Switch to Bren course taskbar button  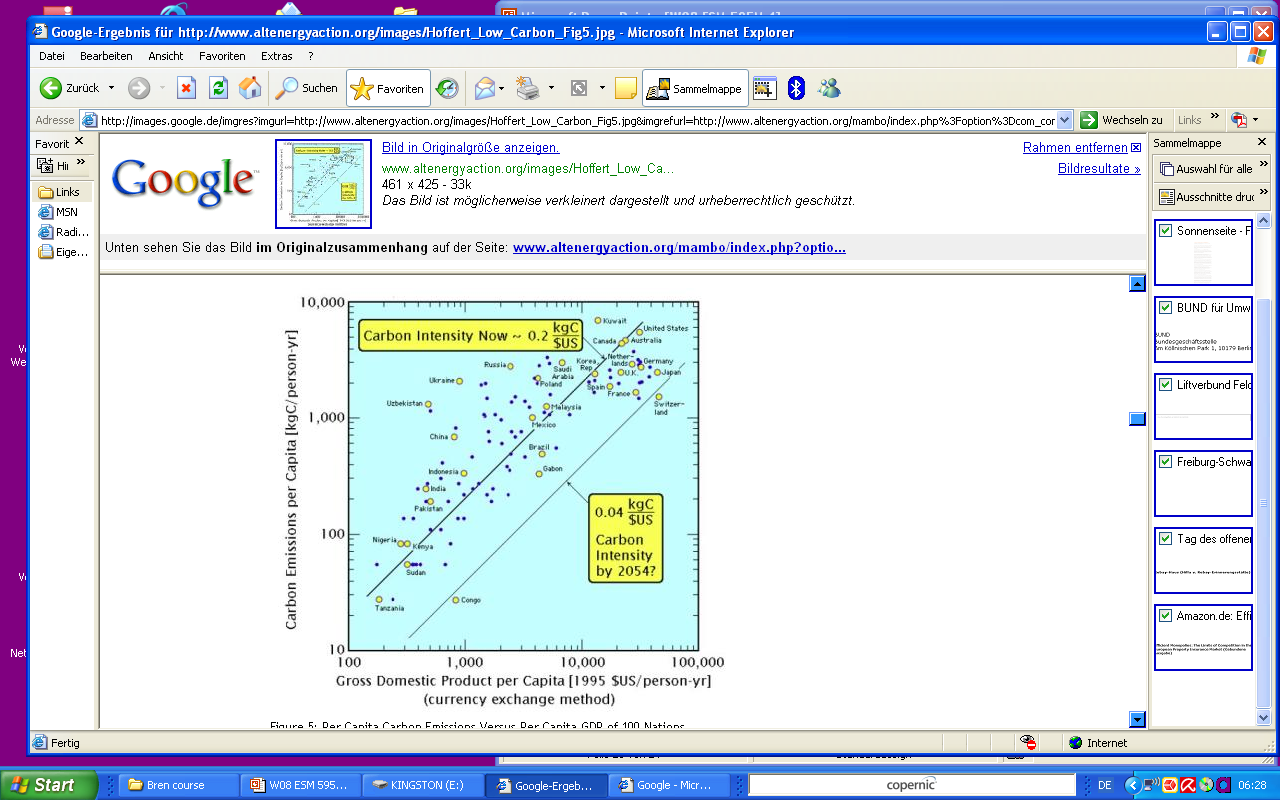pyautogui.click(x=179, y=785)
